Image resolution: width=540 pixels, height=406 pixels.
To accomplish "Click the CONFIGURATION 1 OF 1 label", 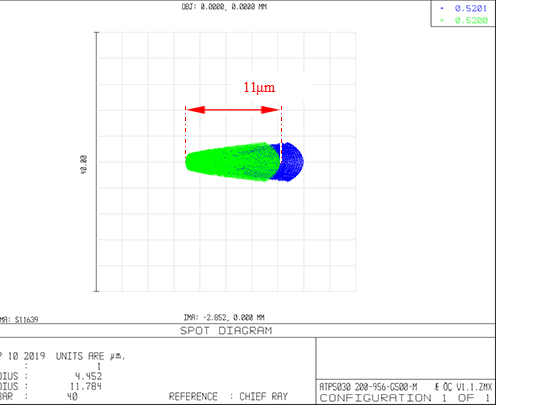I will (405, 398).
